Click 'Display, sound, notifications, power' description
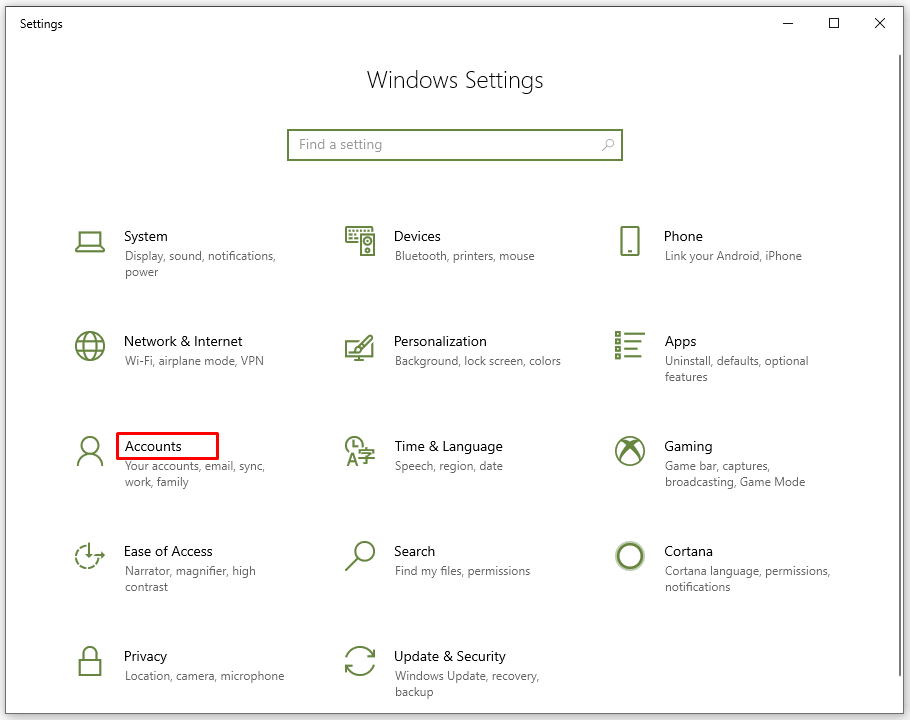910x720 pixels. [200, 264]
